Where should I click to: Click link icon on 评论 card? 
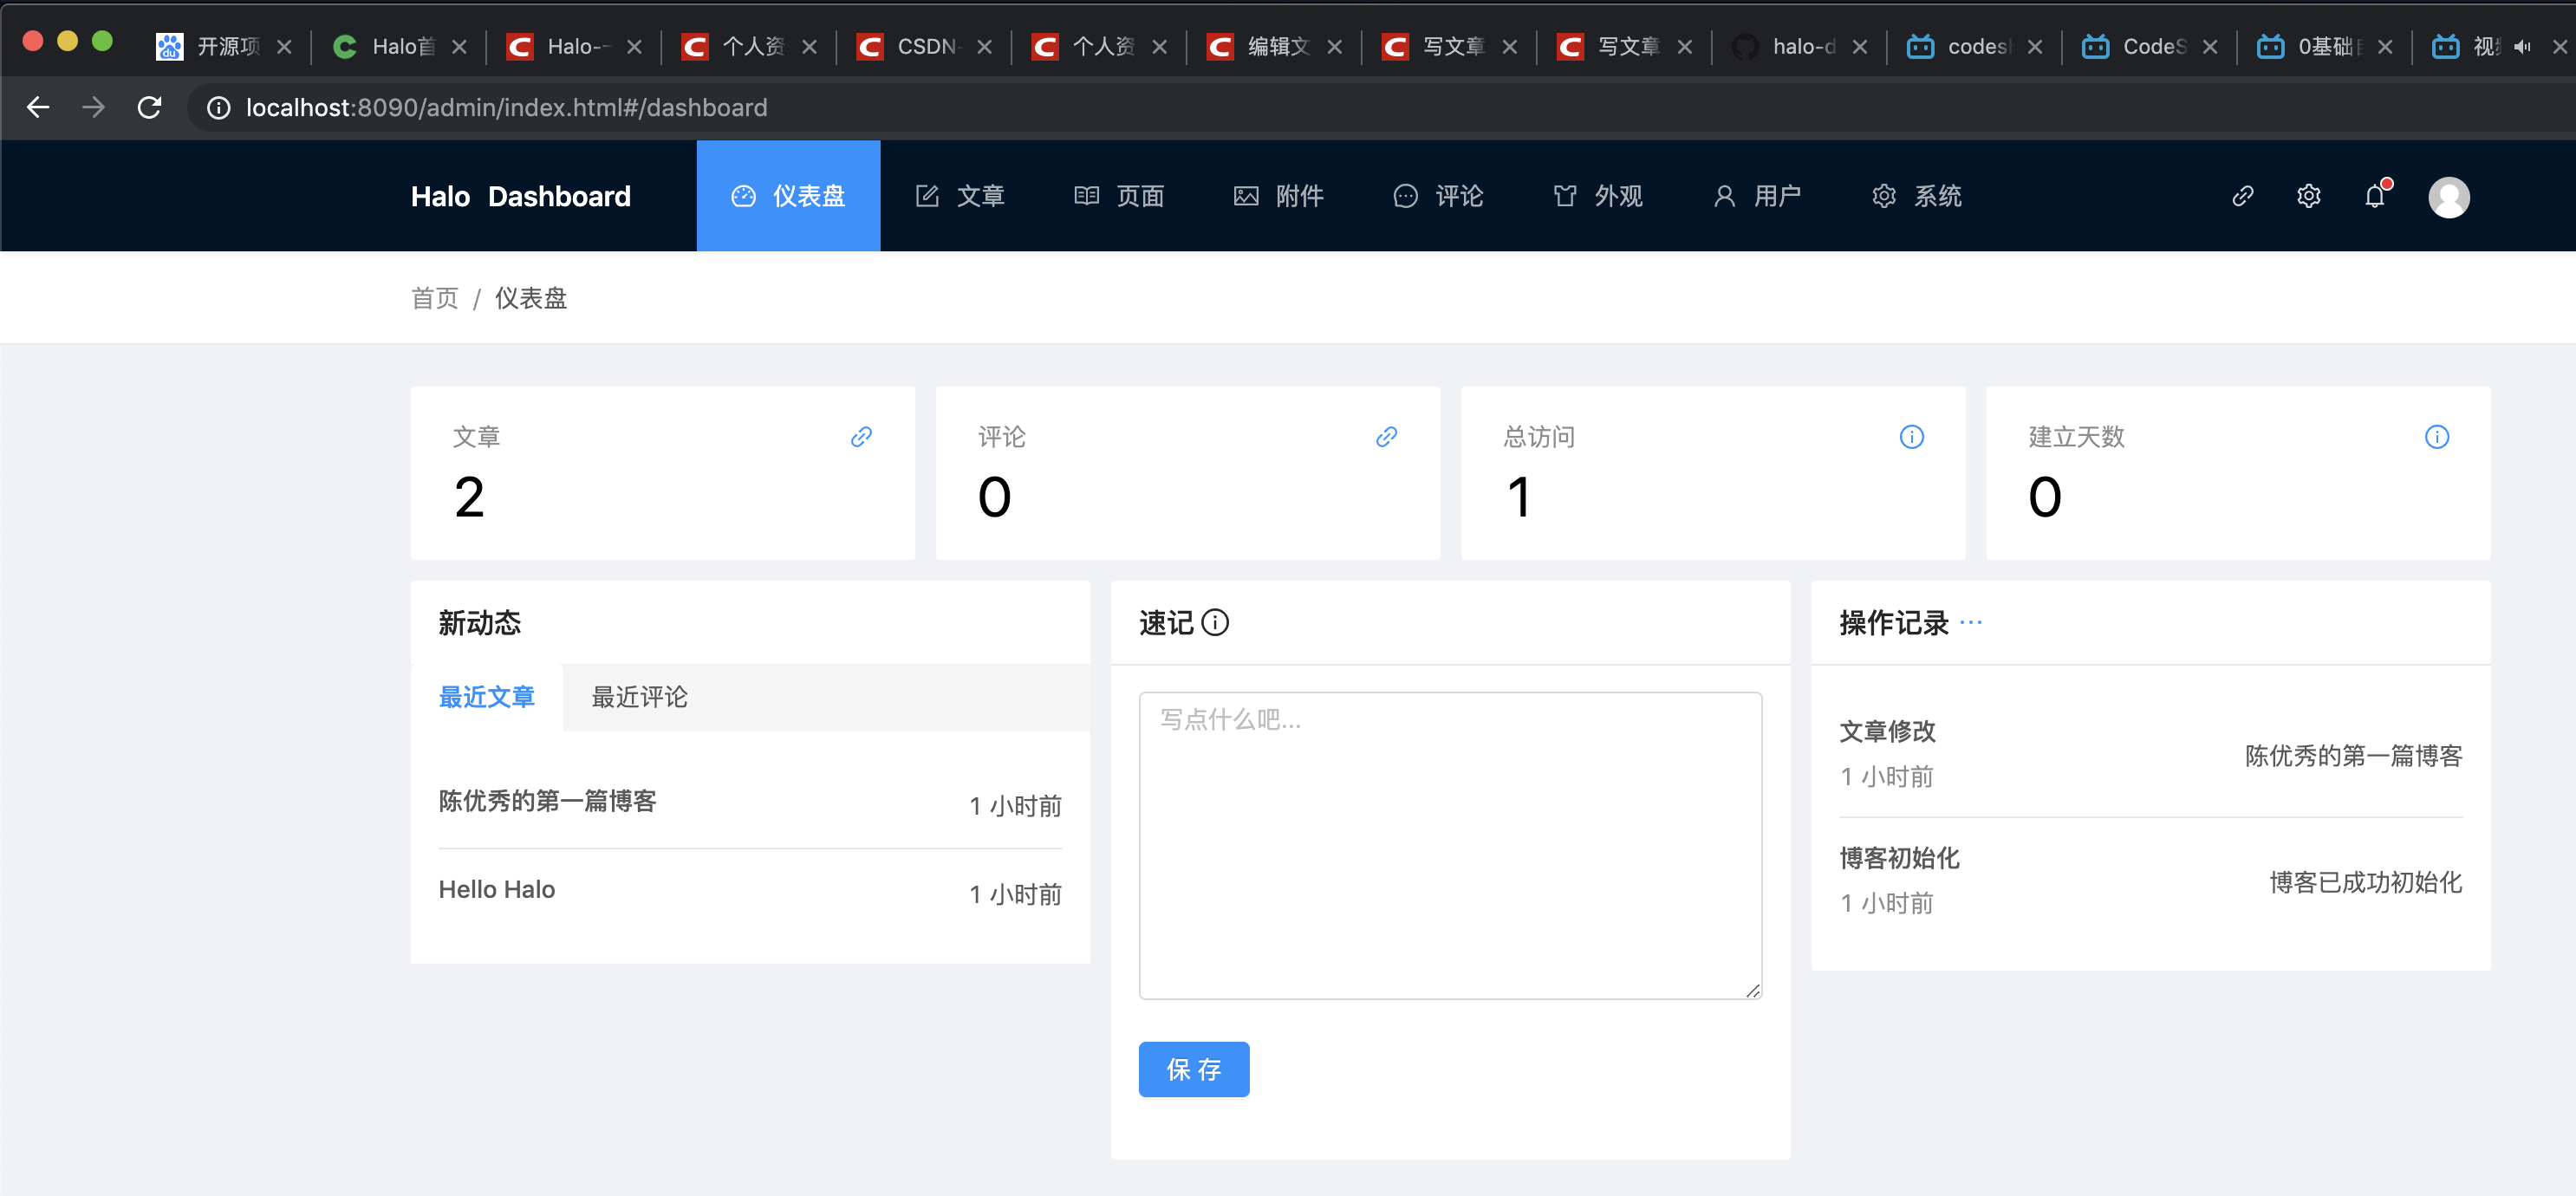[x=1386, y=437]
